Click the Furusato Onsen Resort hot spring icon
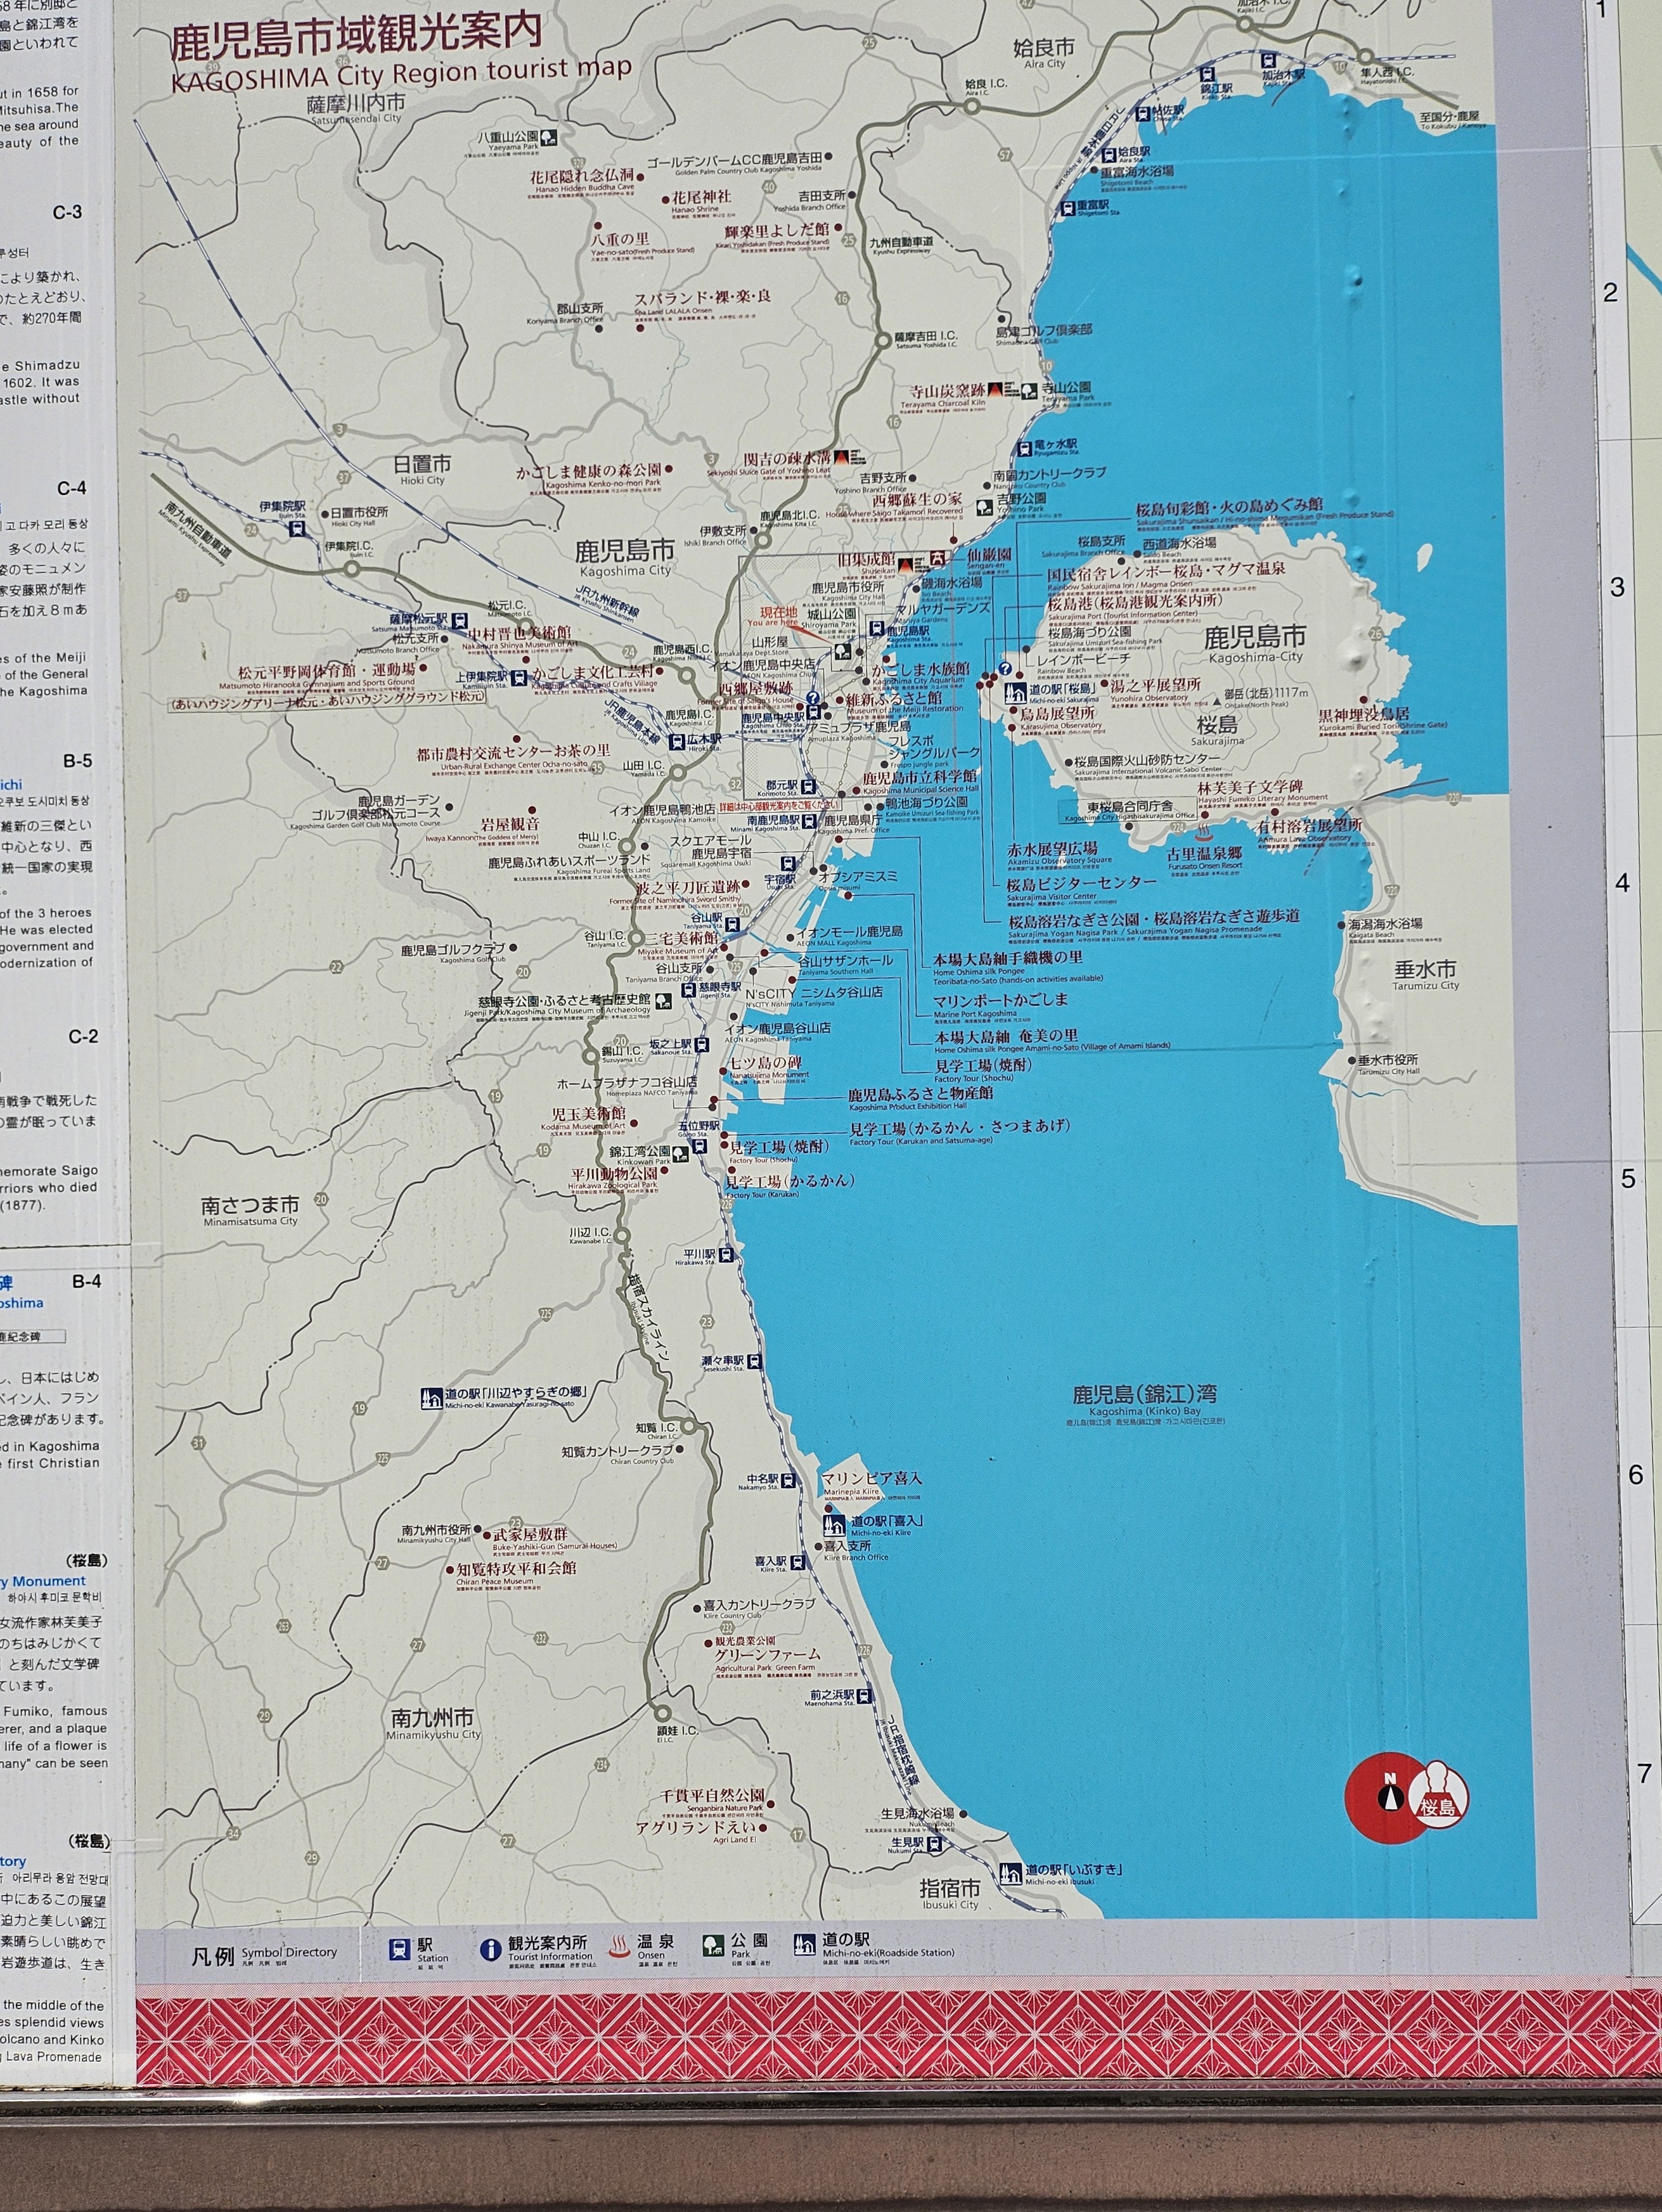1662x2212 pixels. [x=1204, y=833]
